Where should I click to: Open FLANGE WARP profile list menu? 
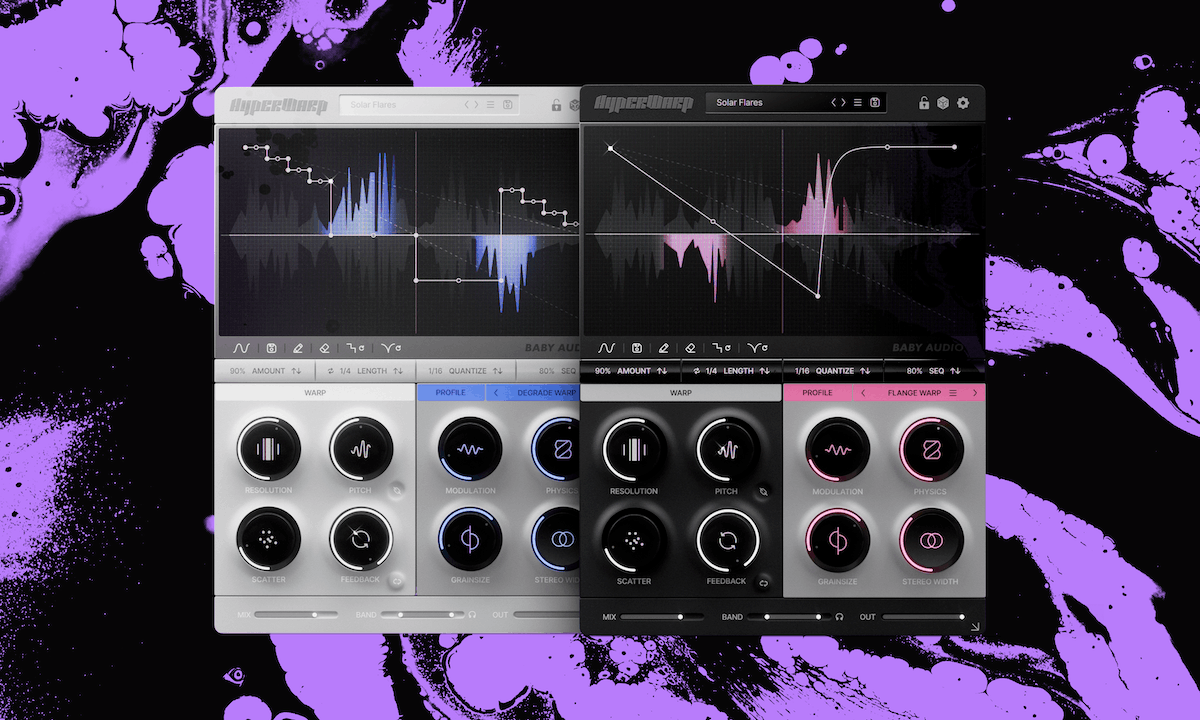click(953, 393)
